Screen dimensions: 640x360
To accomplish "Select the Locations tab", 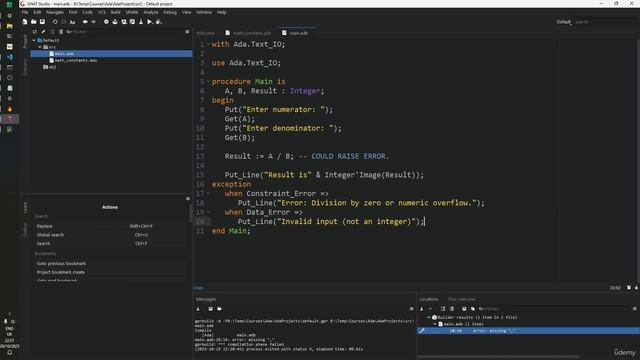I will tap(429, 299).
